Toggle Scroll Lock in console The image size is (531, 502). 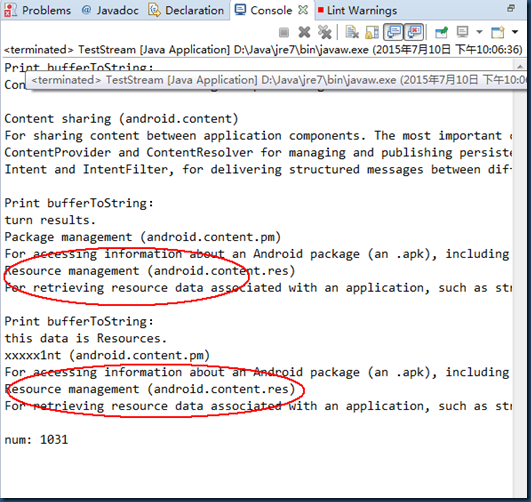(372, 33)
